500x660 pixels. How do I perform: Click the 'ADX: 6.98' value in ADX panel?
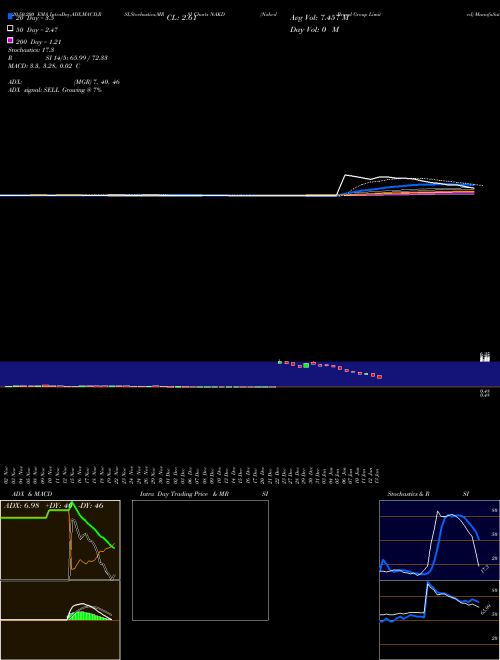tap(21, 505)
